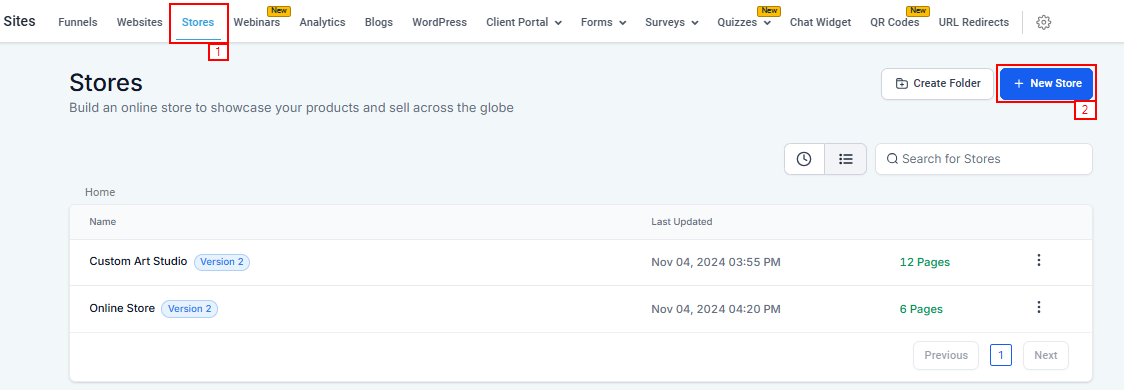This screenshot has width=1124, height=390.
Task: Open the WordPress tab
Action: coord(439,22)
